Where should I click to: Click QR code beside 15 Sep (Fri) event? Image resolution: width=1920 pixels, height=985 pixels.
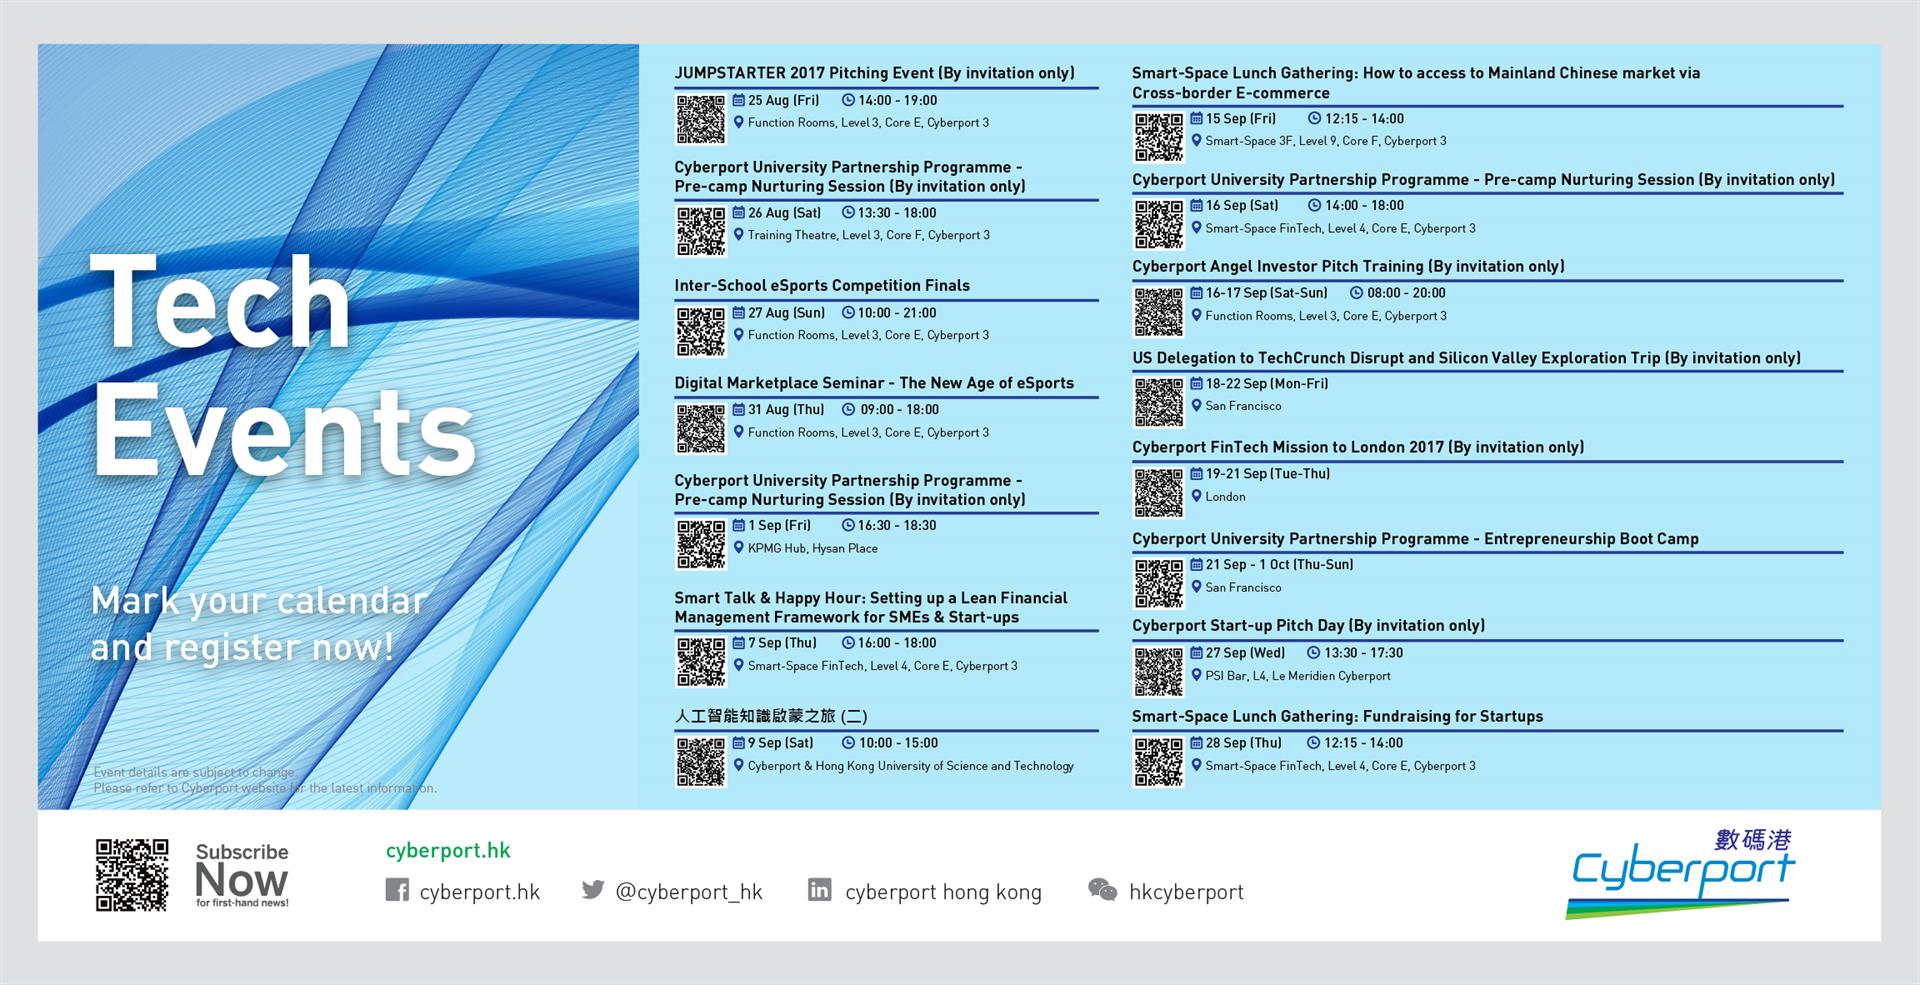[x=1159, y=137]
